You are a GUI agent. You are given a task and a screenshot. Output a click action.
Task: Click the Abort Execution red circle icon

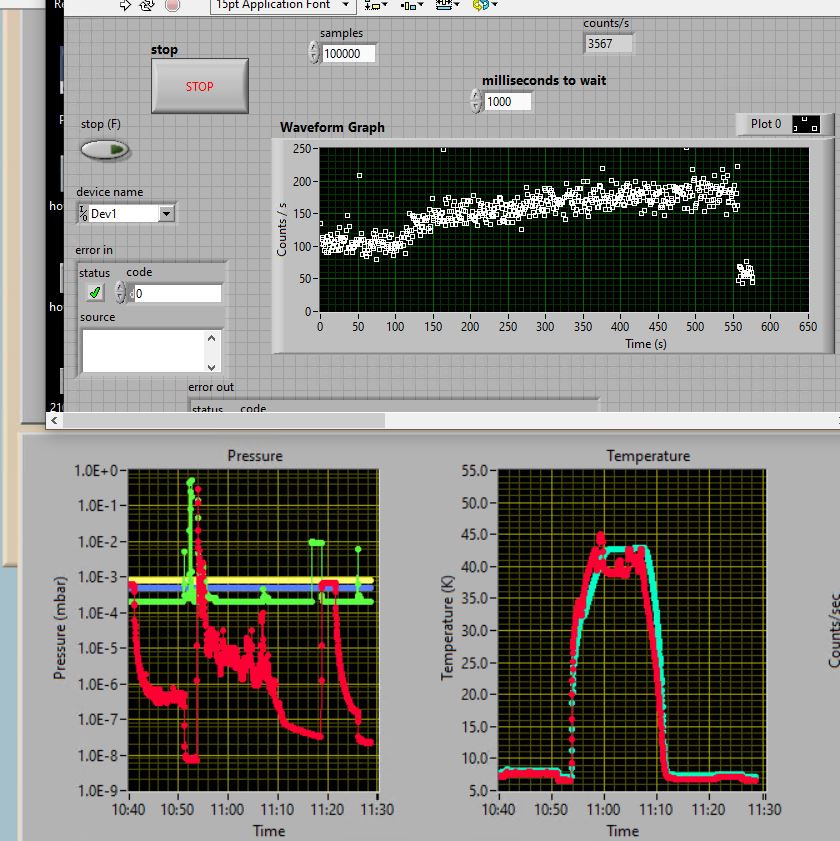click(172, 5)
